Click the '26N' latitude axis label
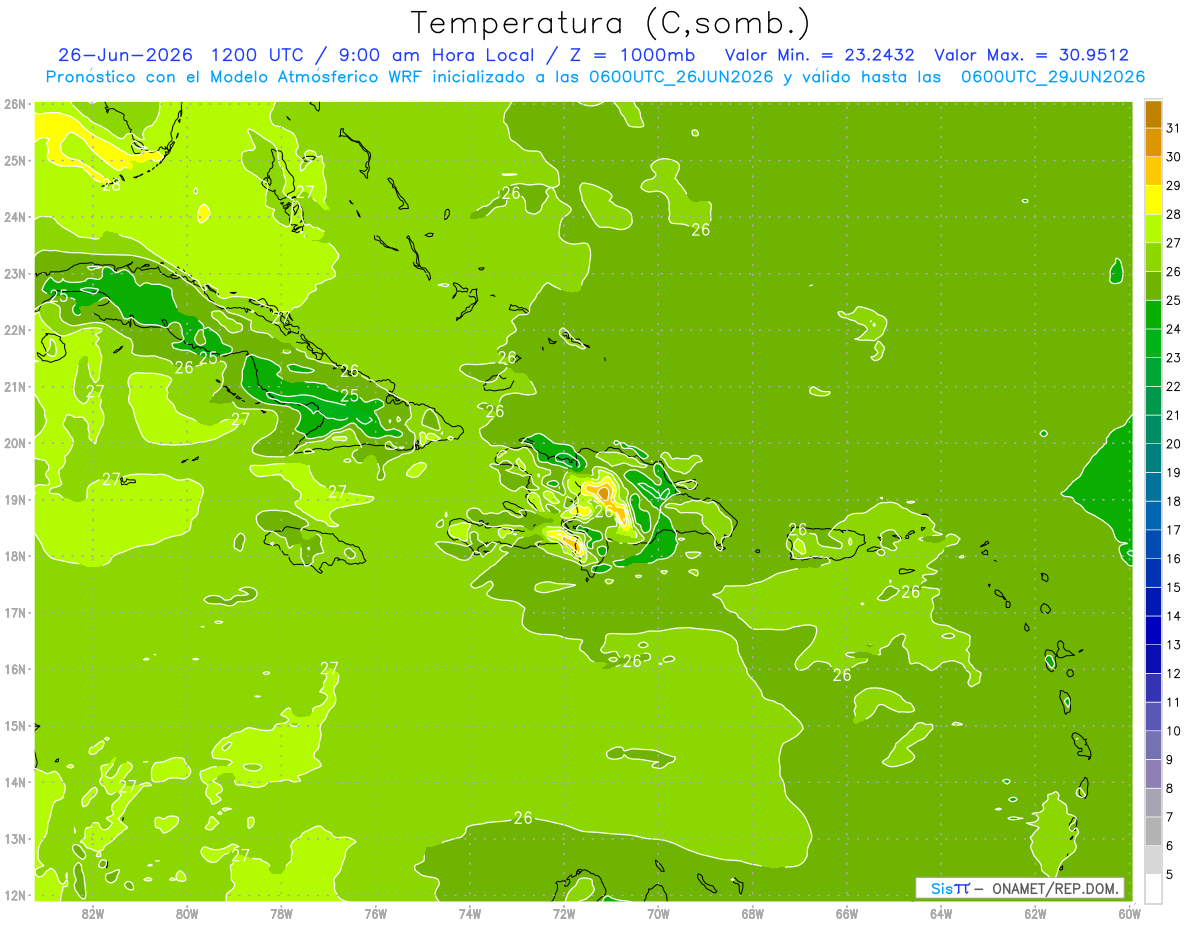This screenshot has height=927, width=1200. [15, 104]
